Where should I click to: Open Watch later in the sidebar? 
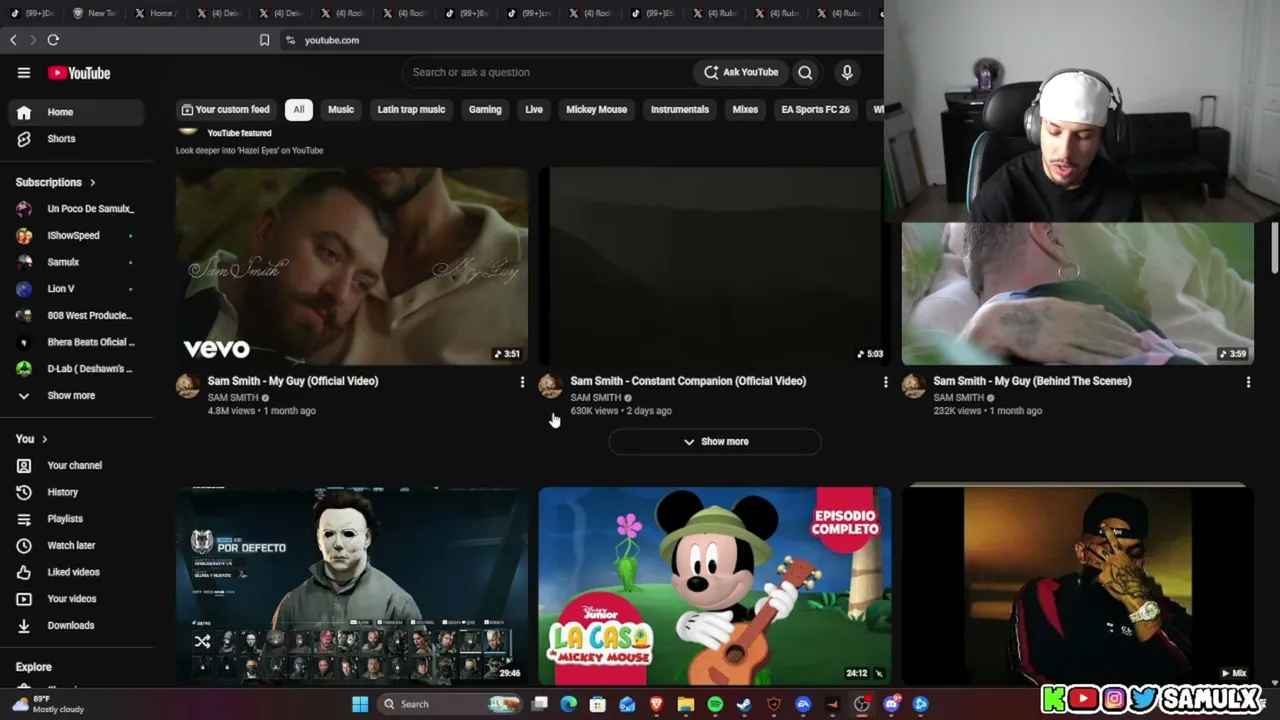76,546
